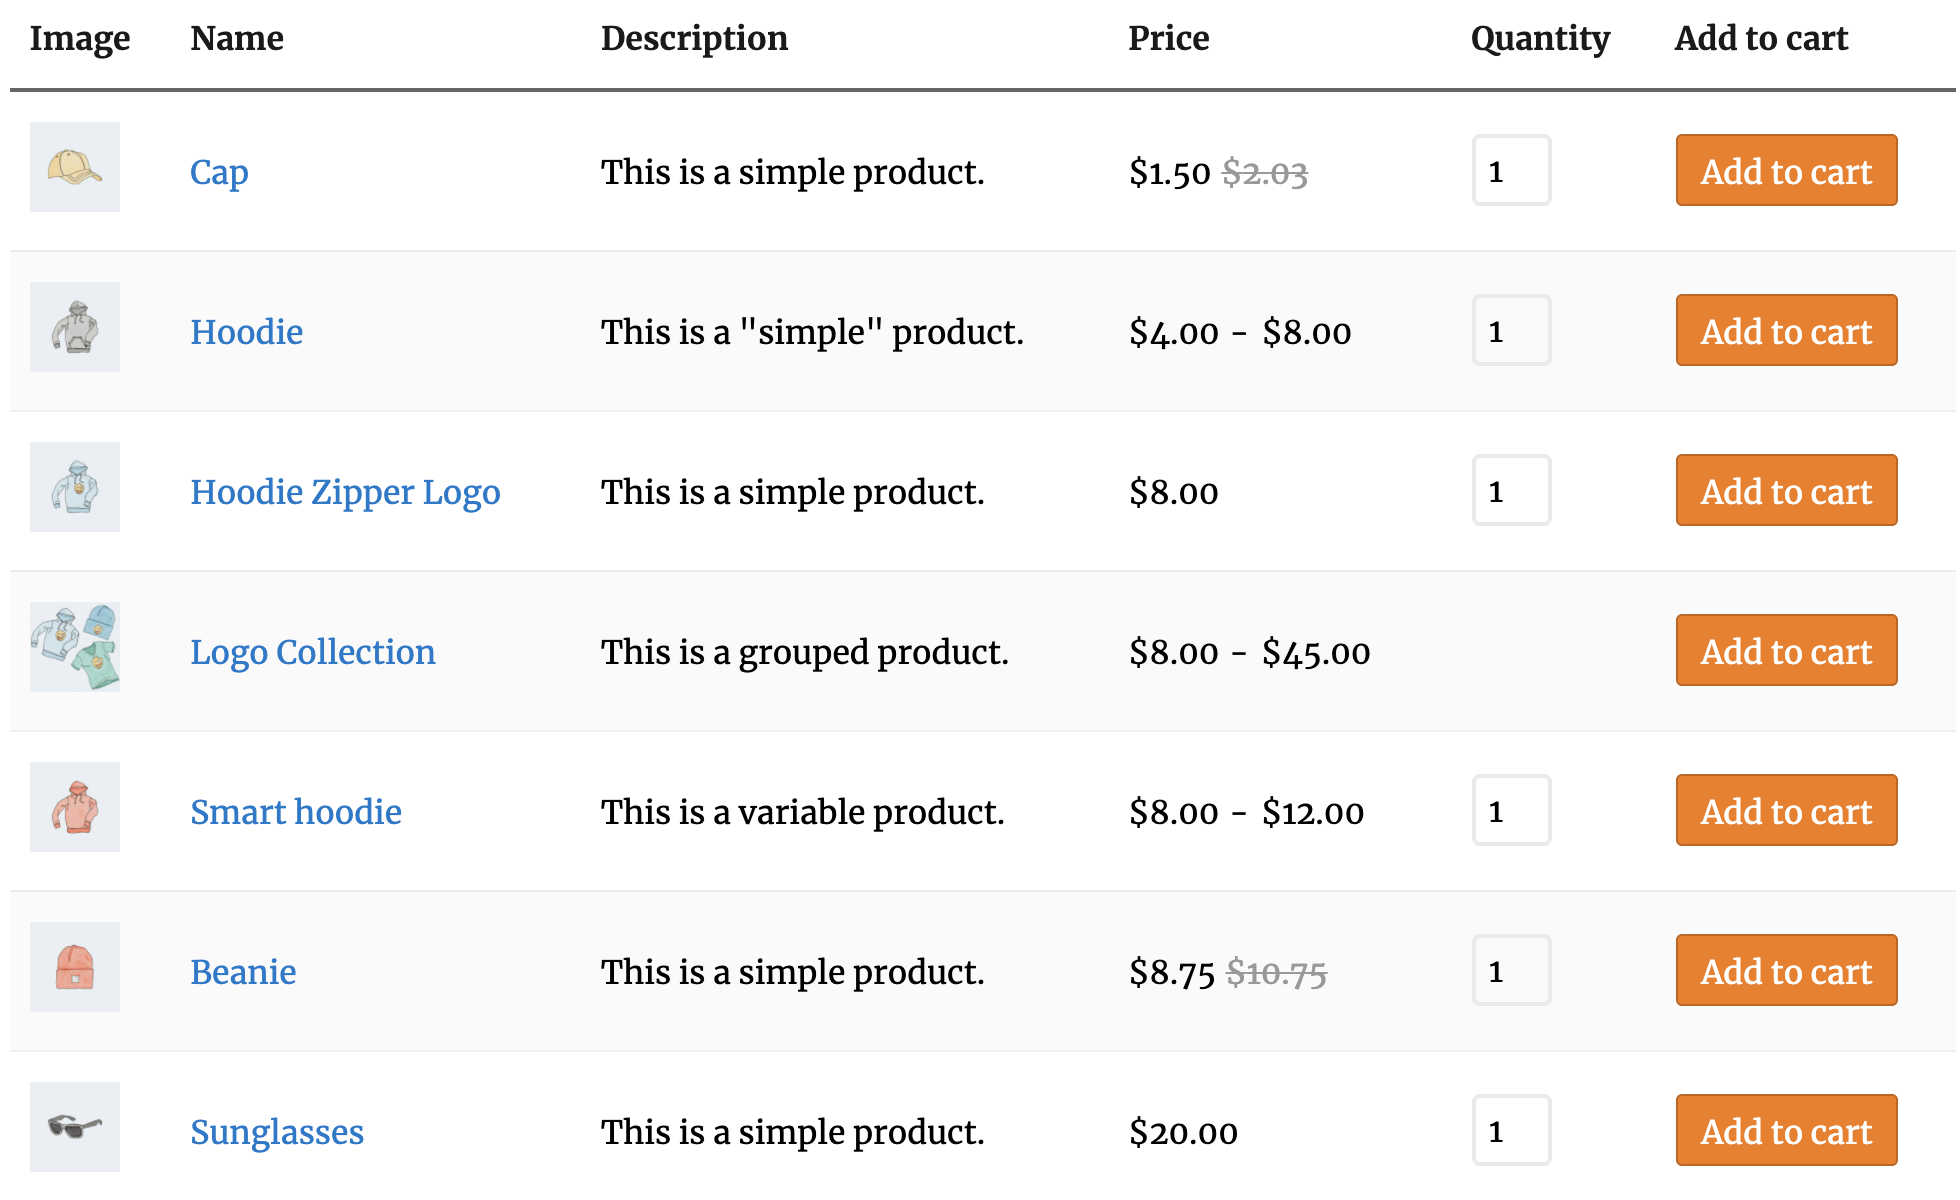Screen dimensions: 1960x1200
Task: Add the Beanie to cart
Action: point(1786,971)
